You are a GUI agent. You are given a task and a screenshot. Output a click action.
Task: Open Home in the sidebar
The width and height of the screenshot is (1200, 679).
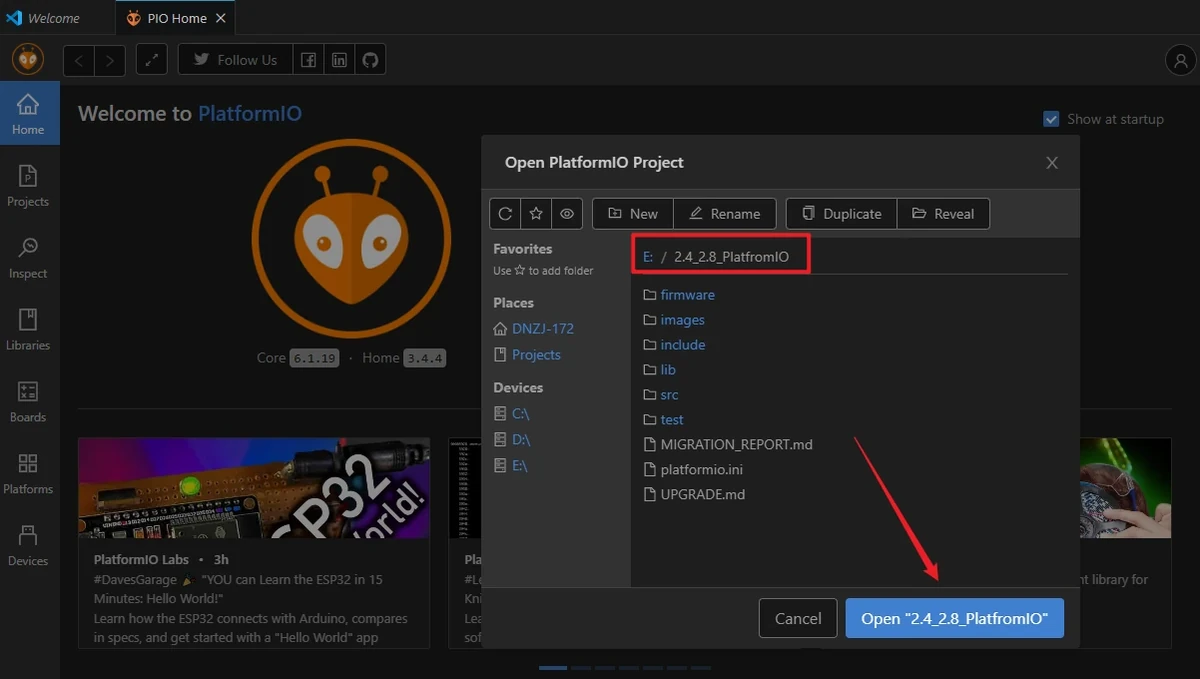28,114
